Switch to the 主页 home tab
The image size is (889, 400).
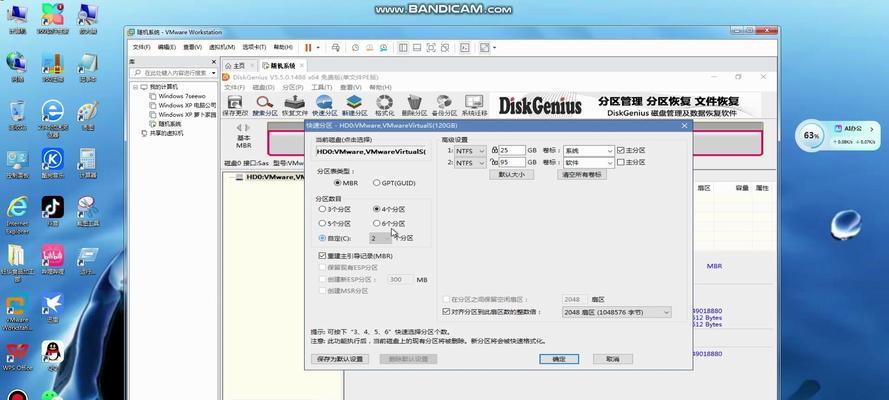click(x=239, y=66)
